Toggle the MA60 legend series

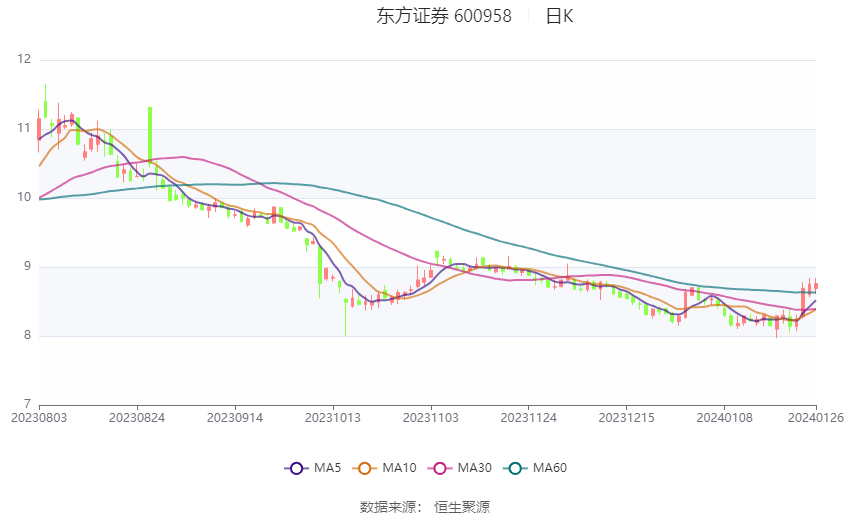pos(535,468)
